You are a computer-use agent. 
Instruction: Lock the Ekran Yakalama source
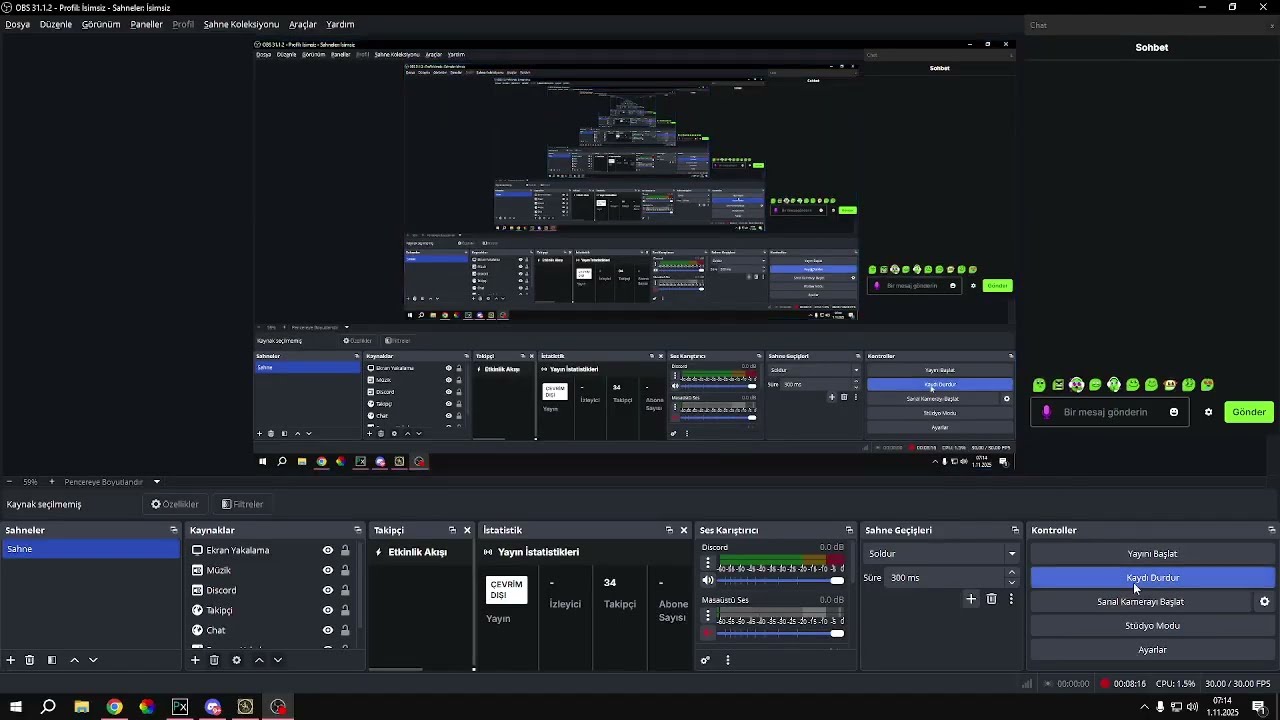(345, 550)
